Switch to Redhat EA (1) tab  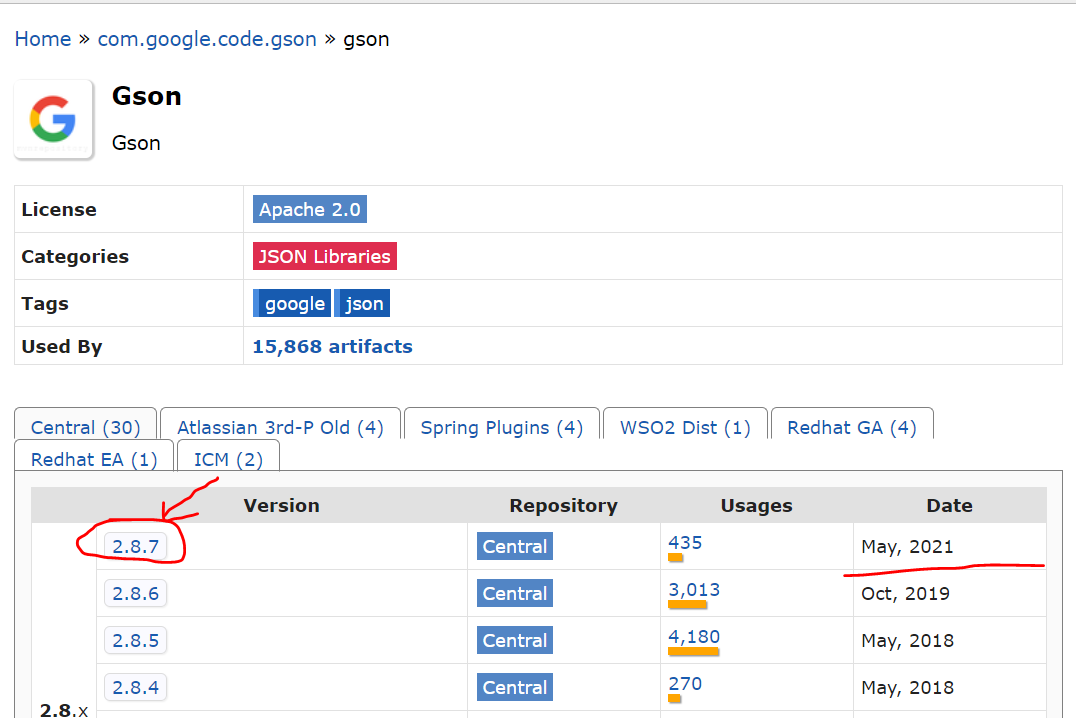[x=94, y=459]
